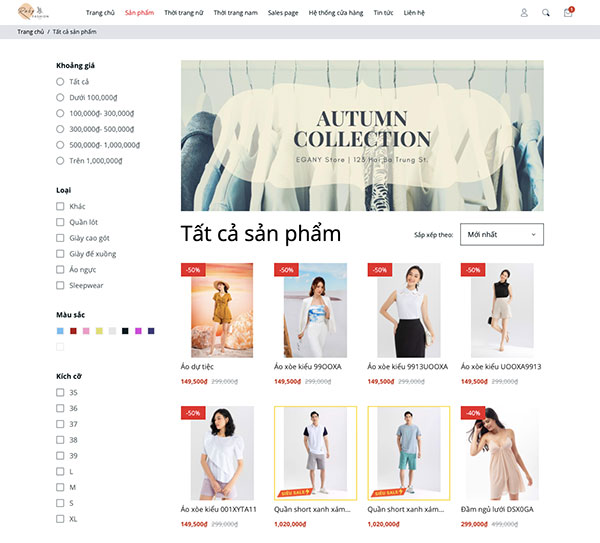Pick the pink color swatch

point(86,331)
